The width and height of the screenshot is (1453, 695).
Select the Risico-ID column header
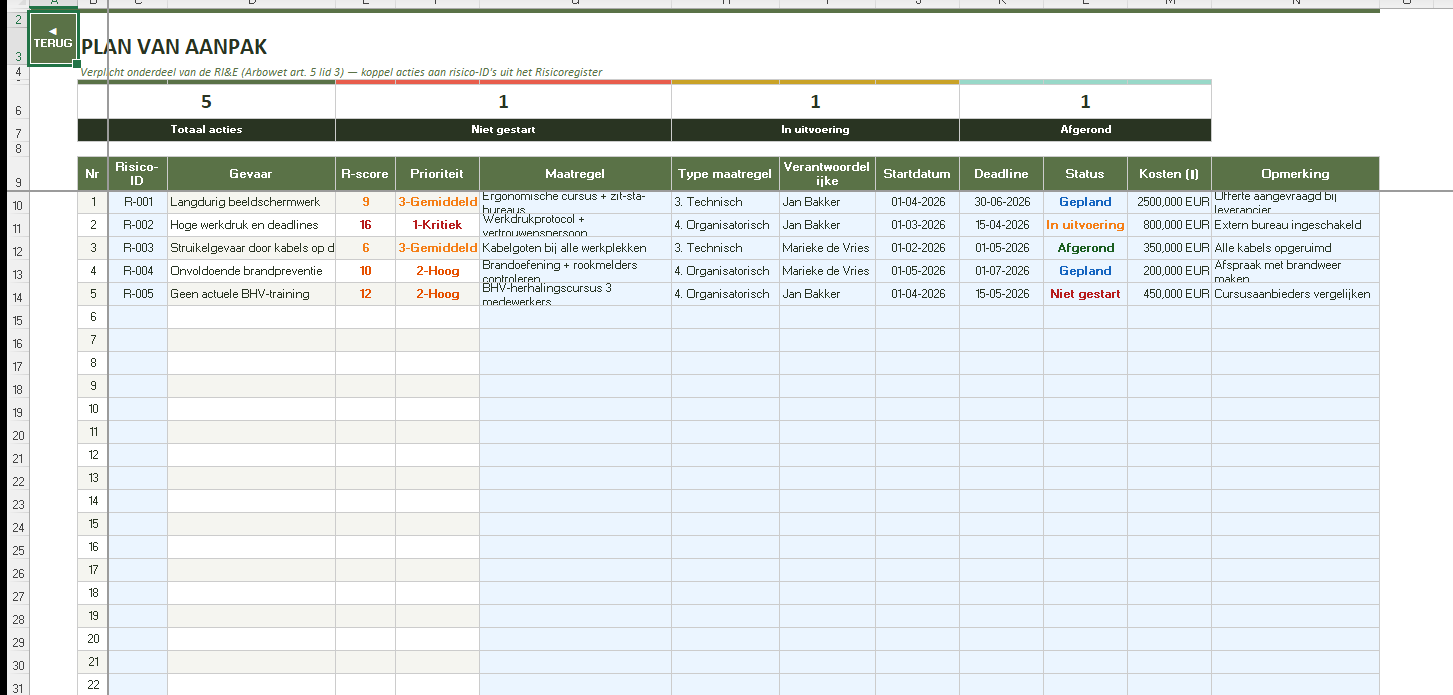137,173
